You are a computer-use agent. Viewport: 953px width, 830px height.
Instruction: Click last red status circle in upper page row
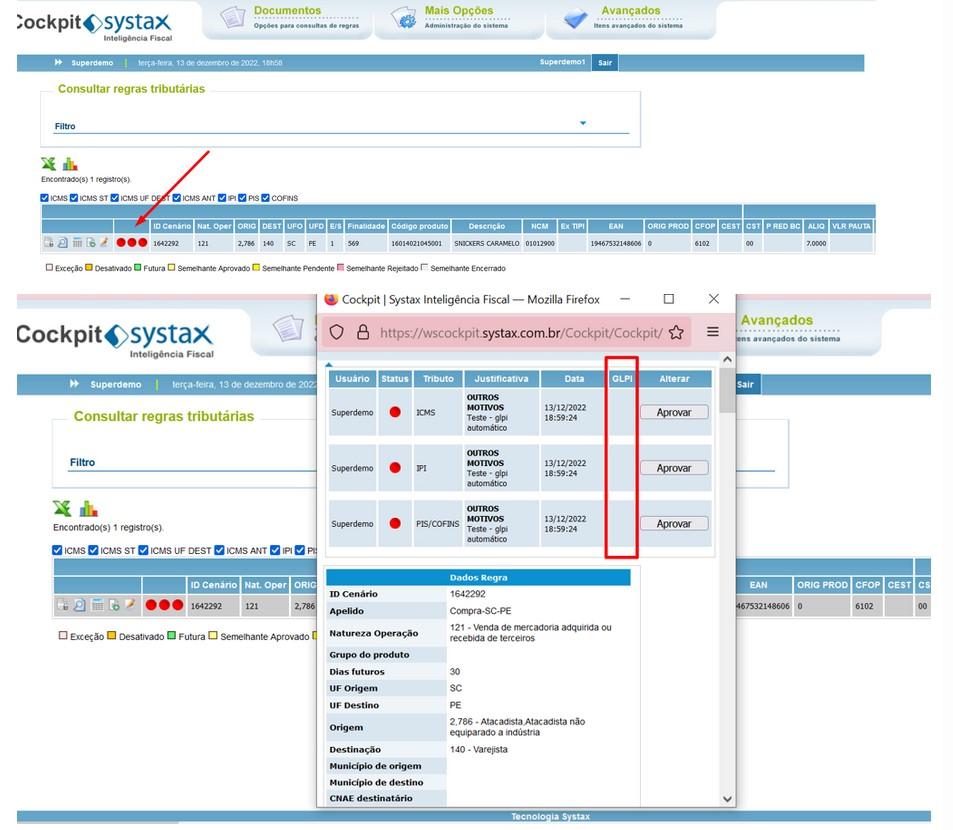click(x=143, y=242)
